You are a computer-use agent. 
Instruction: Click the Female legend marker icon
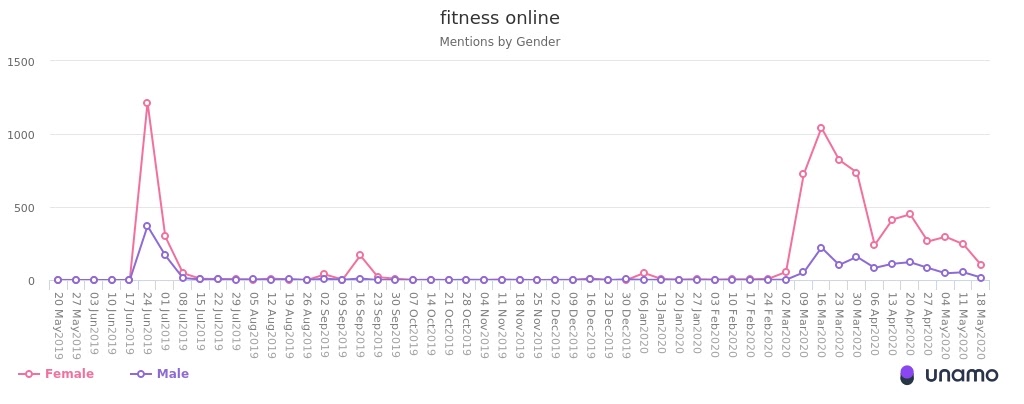coord(29,374)
